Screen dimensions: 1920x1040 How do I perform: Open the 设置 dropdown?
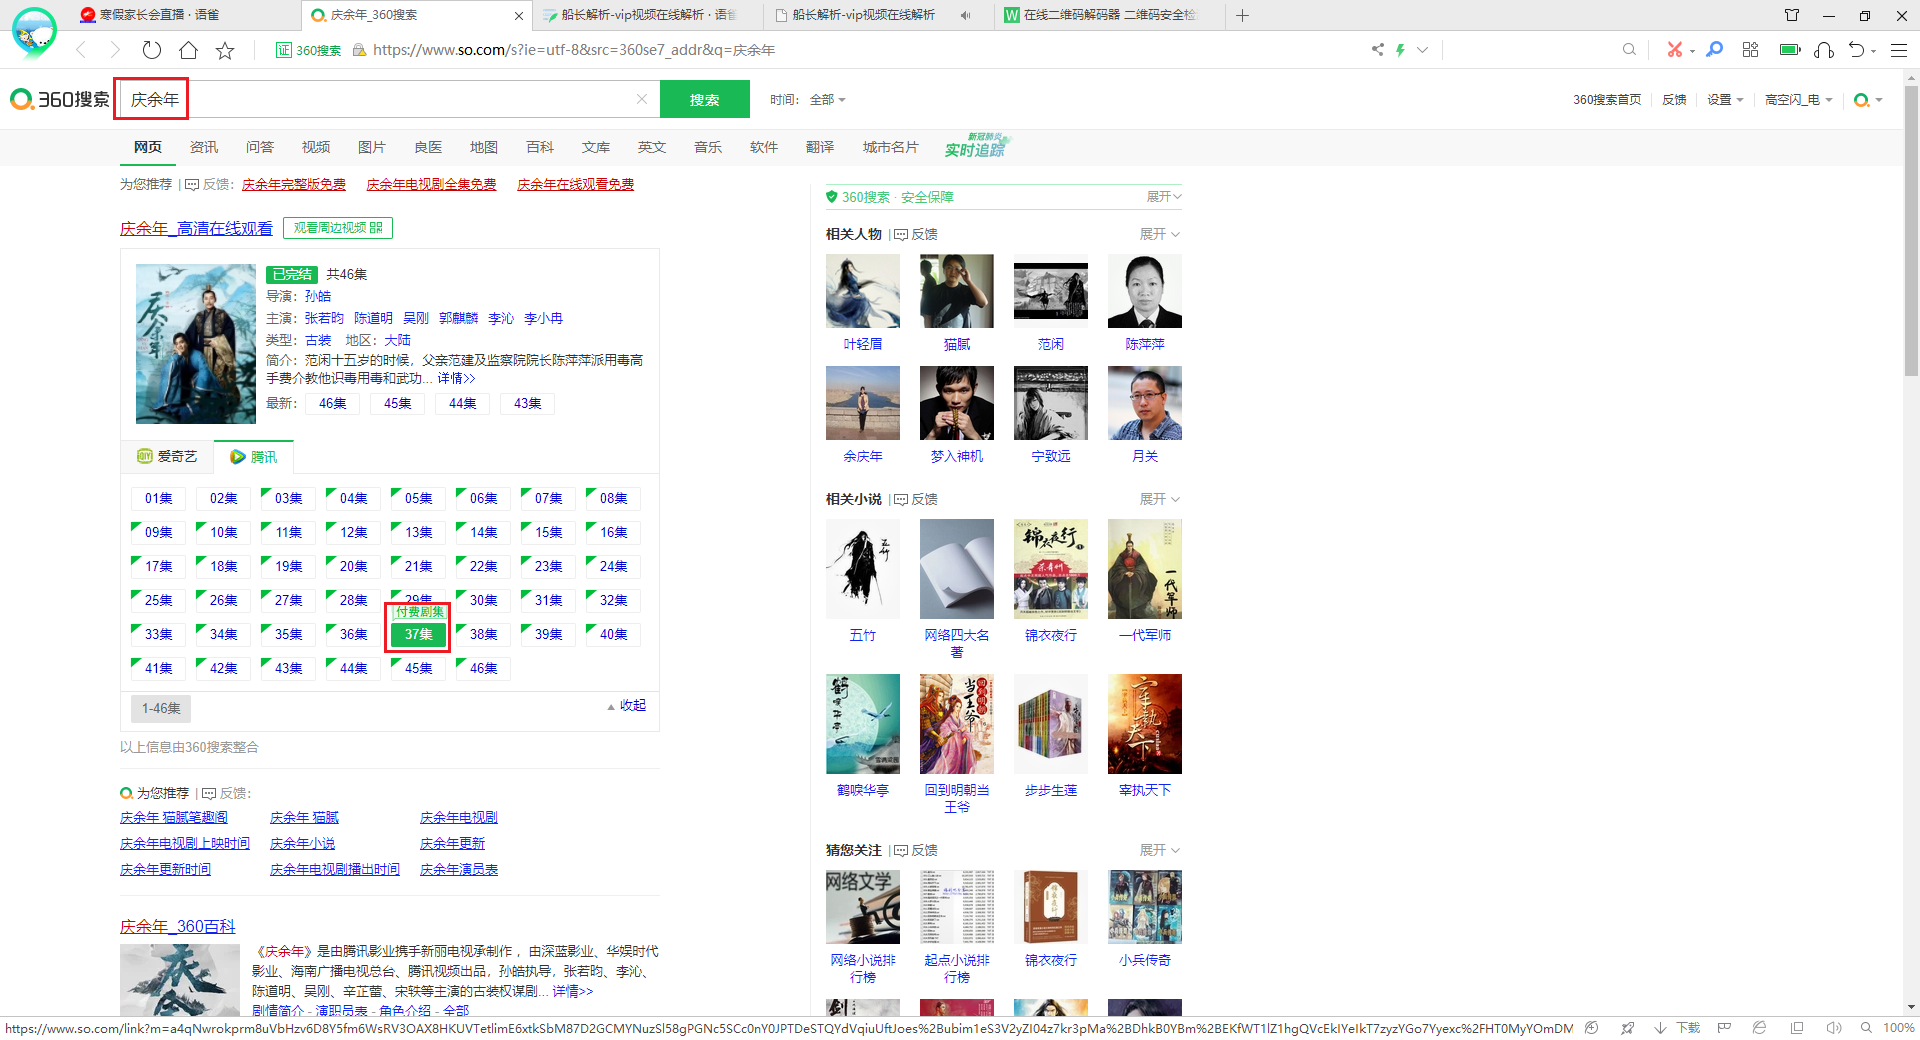[x=1725, y=100]
